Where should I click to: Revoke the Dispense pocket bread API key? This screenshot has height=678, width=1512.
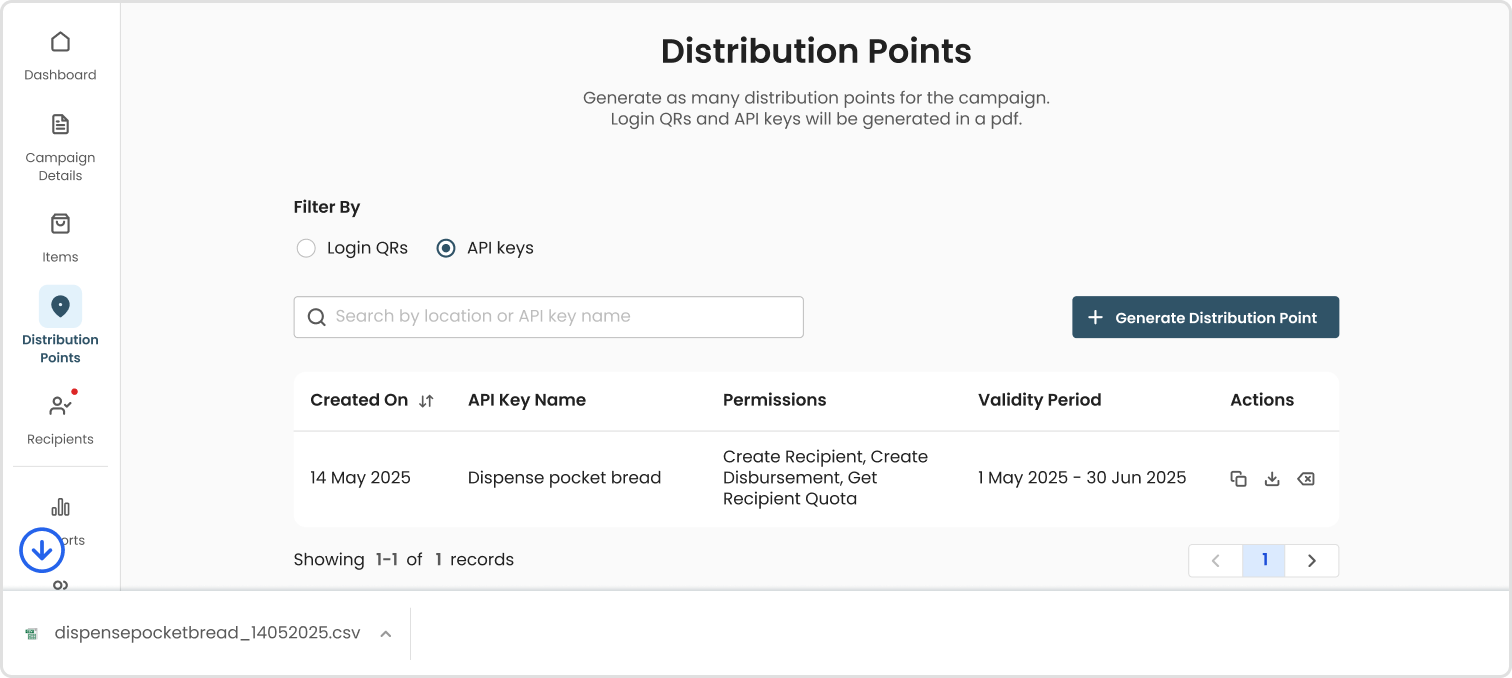coord(1305,479)
